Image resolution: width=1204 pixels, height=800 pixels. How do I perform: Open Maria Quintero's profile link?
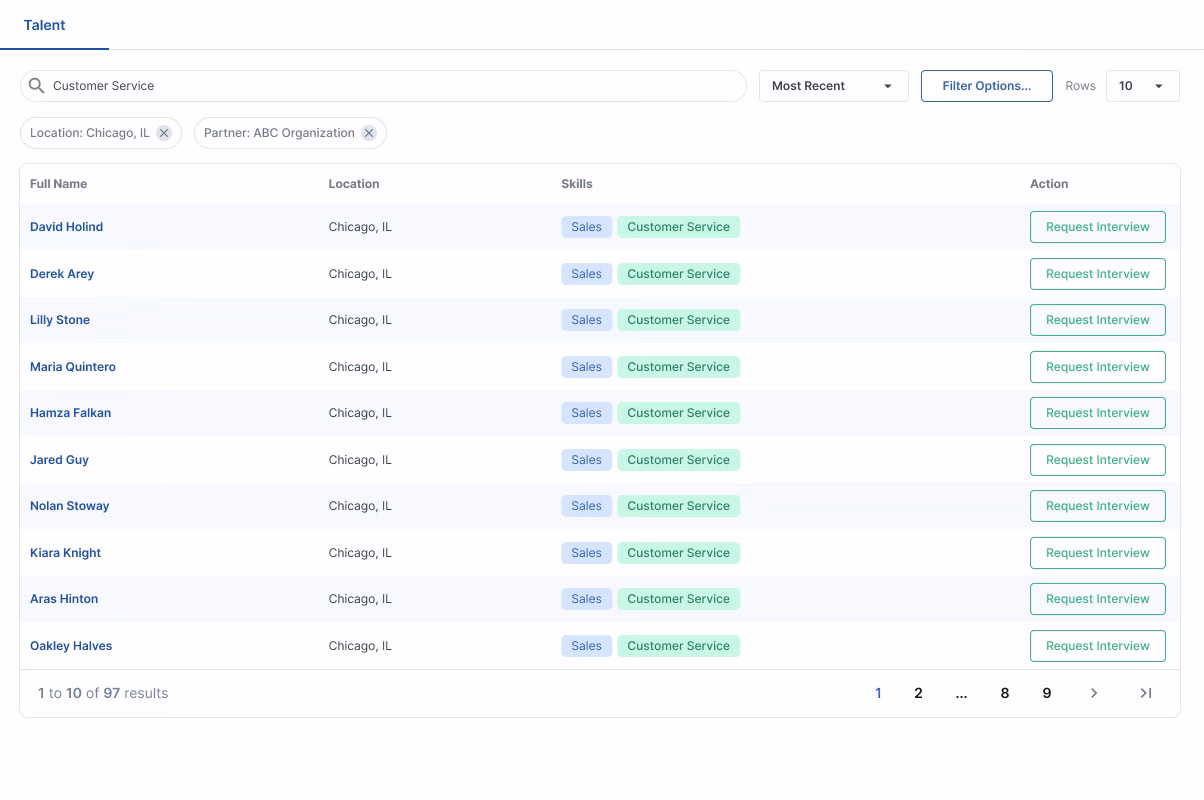[73, 367]
